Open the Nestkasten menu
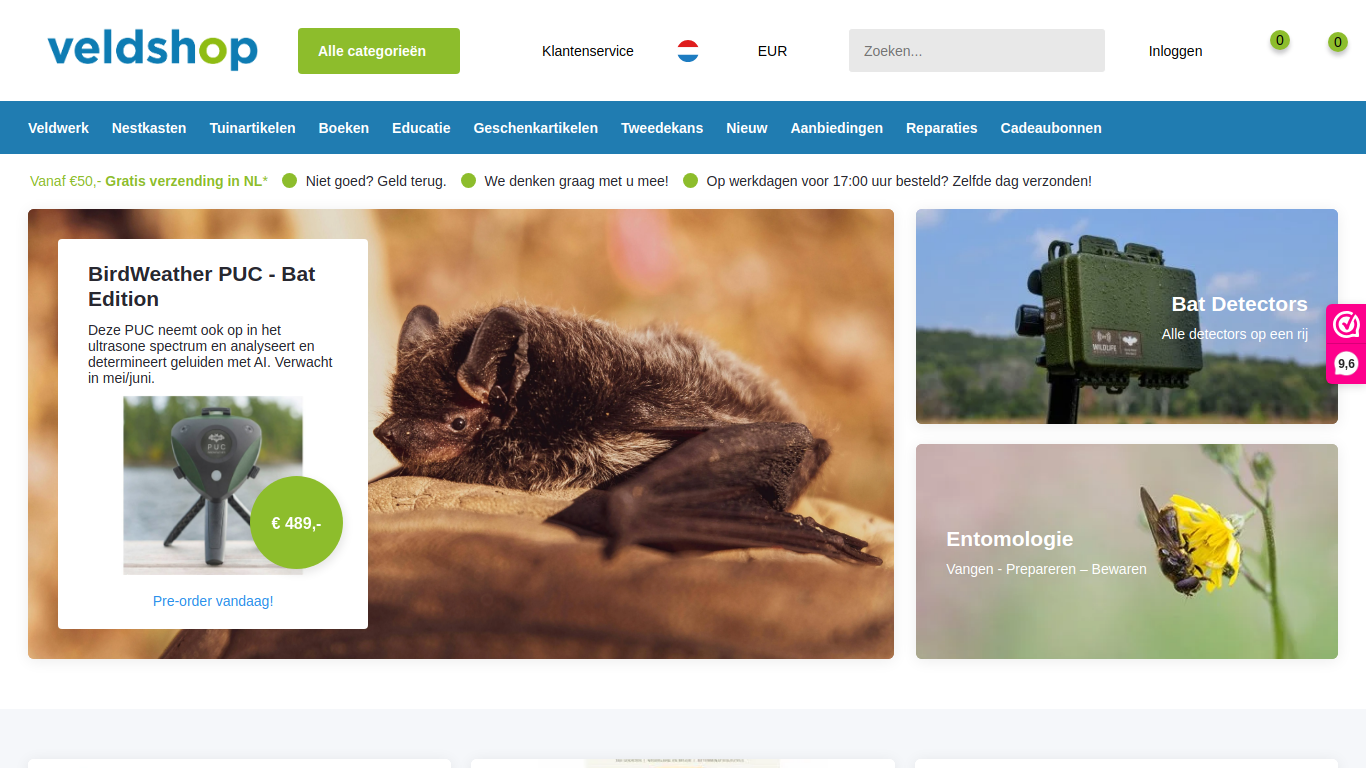Image resolution: width=1366 pixels, height=768 pixels. [149, 128]
